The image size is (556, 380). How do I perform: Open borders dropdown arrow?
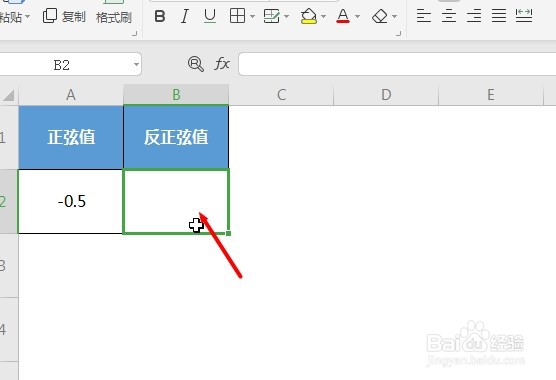[252, 16]
